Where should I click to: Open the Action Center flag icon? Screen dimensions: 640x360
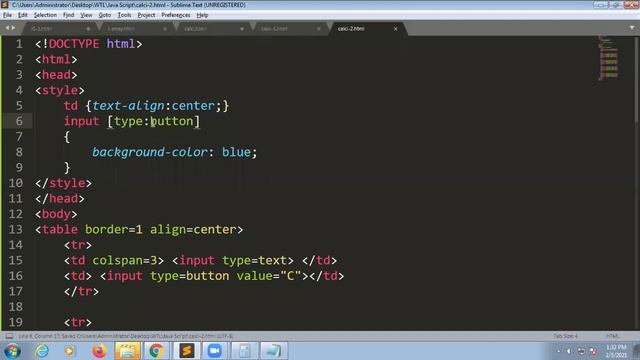point(593,351)
